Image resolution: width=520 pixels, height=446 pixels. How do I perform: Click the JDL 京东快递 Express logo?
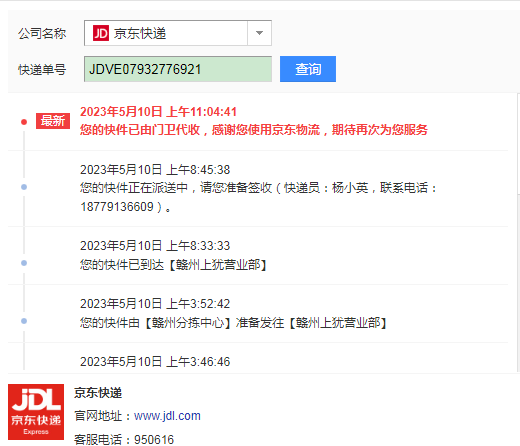36,412
